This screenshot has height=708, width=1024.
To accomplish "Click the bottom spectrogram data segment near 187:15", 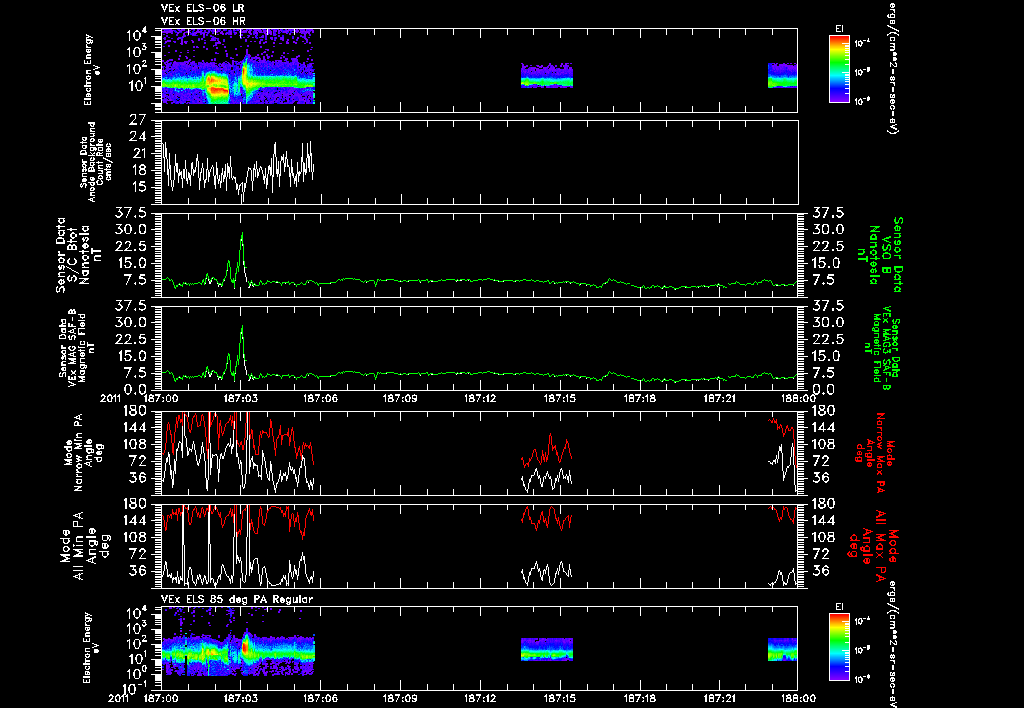I will [x=547, y=649].
